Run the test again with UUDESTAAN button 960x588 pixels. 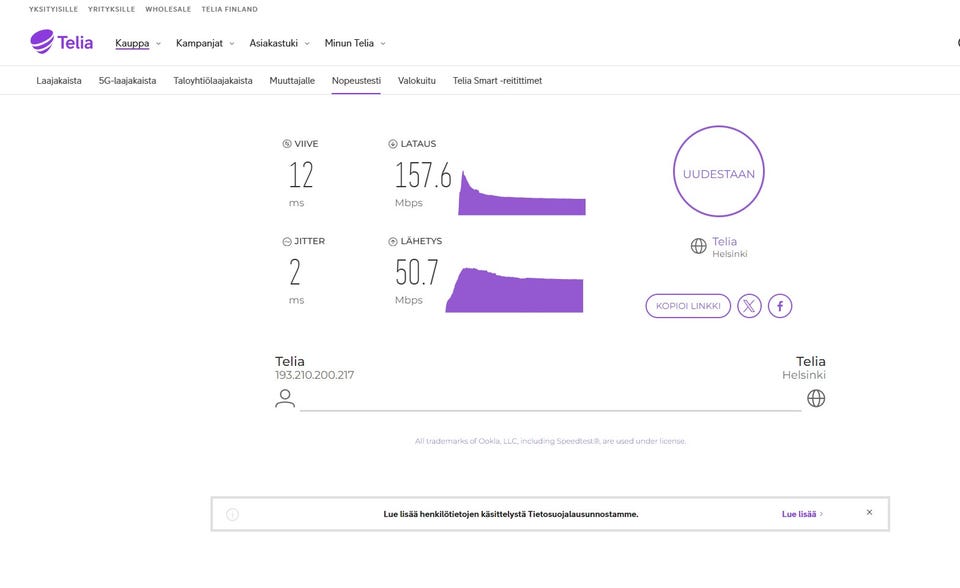coord(719,172)
